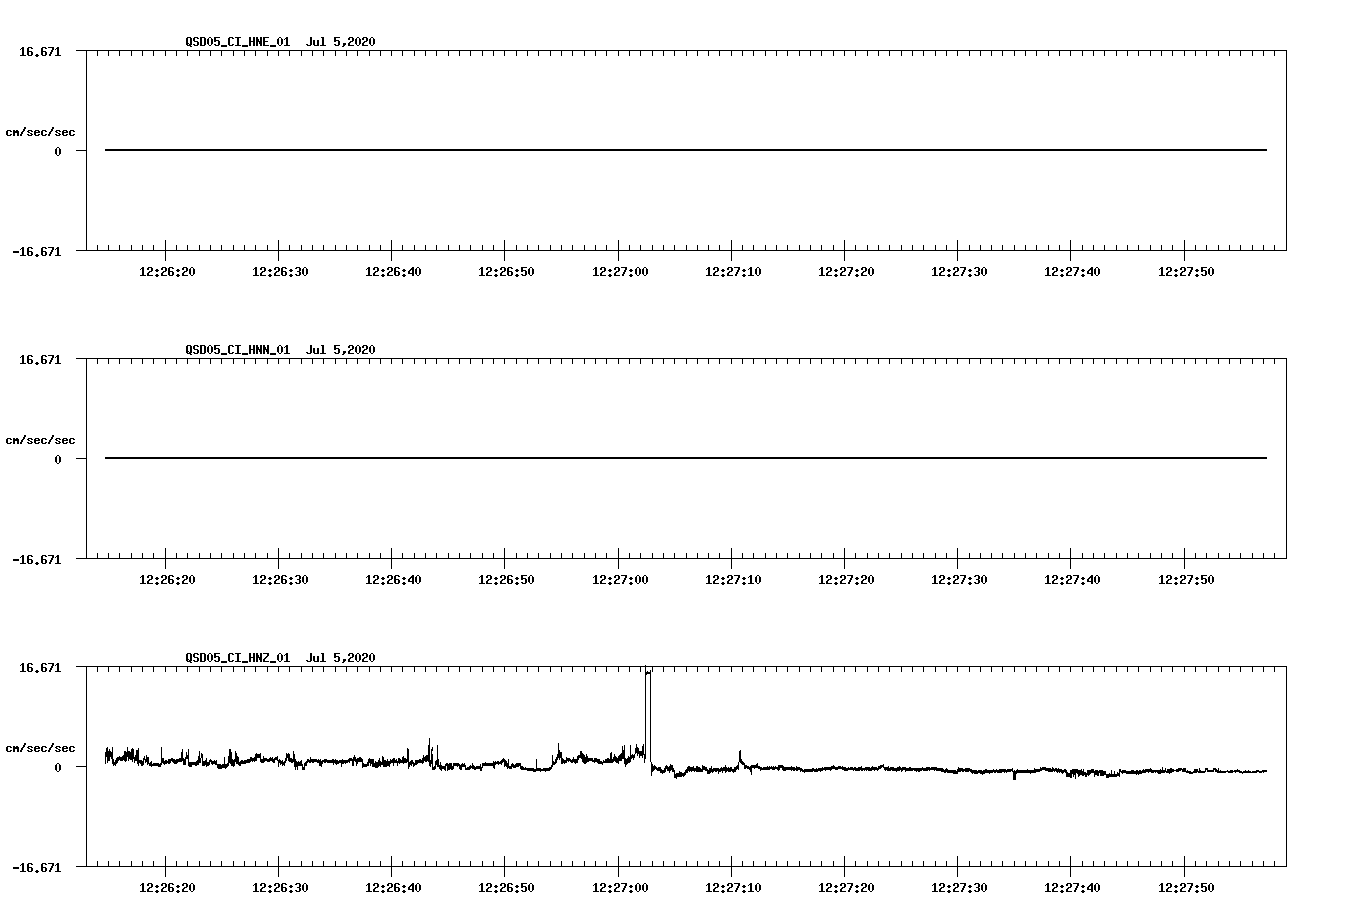Click the 12:27:50 time label under HNE plot
This screenshot has height=924, width=1358.
click(1186, 272)
